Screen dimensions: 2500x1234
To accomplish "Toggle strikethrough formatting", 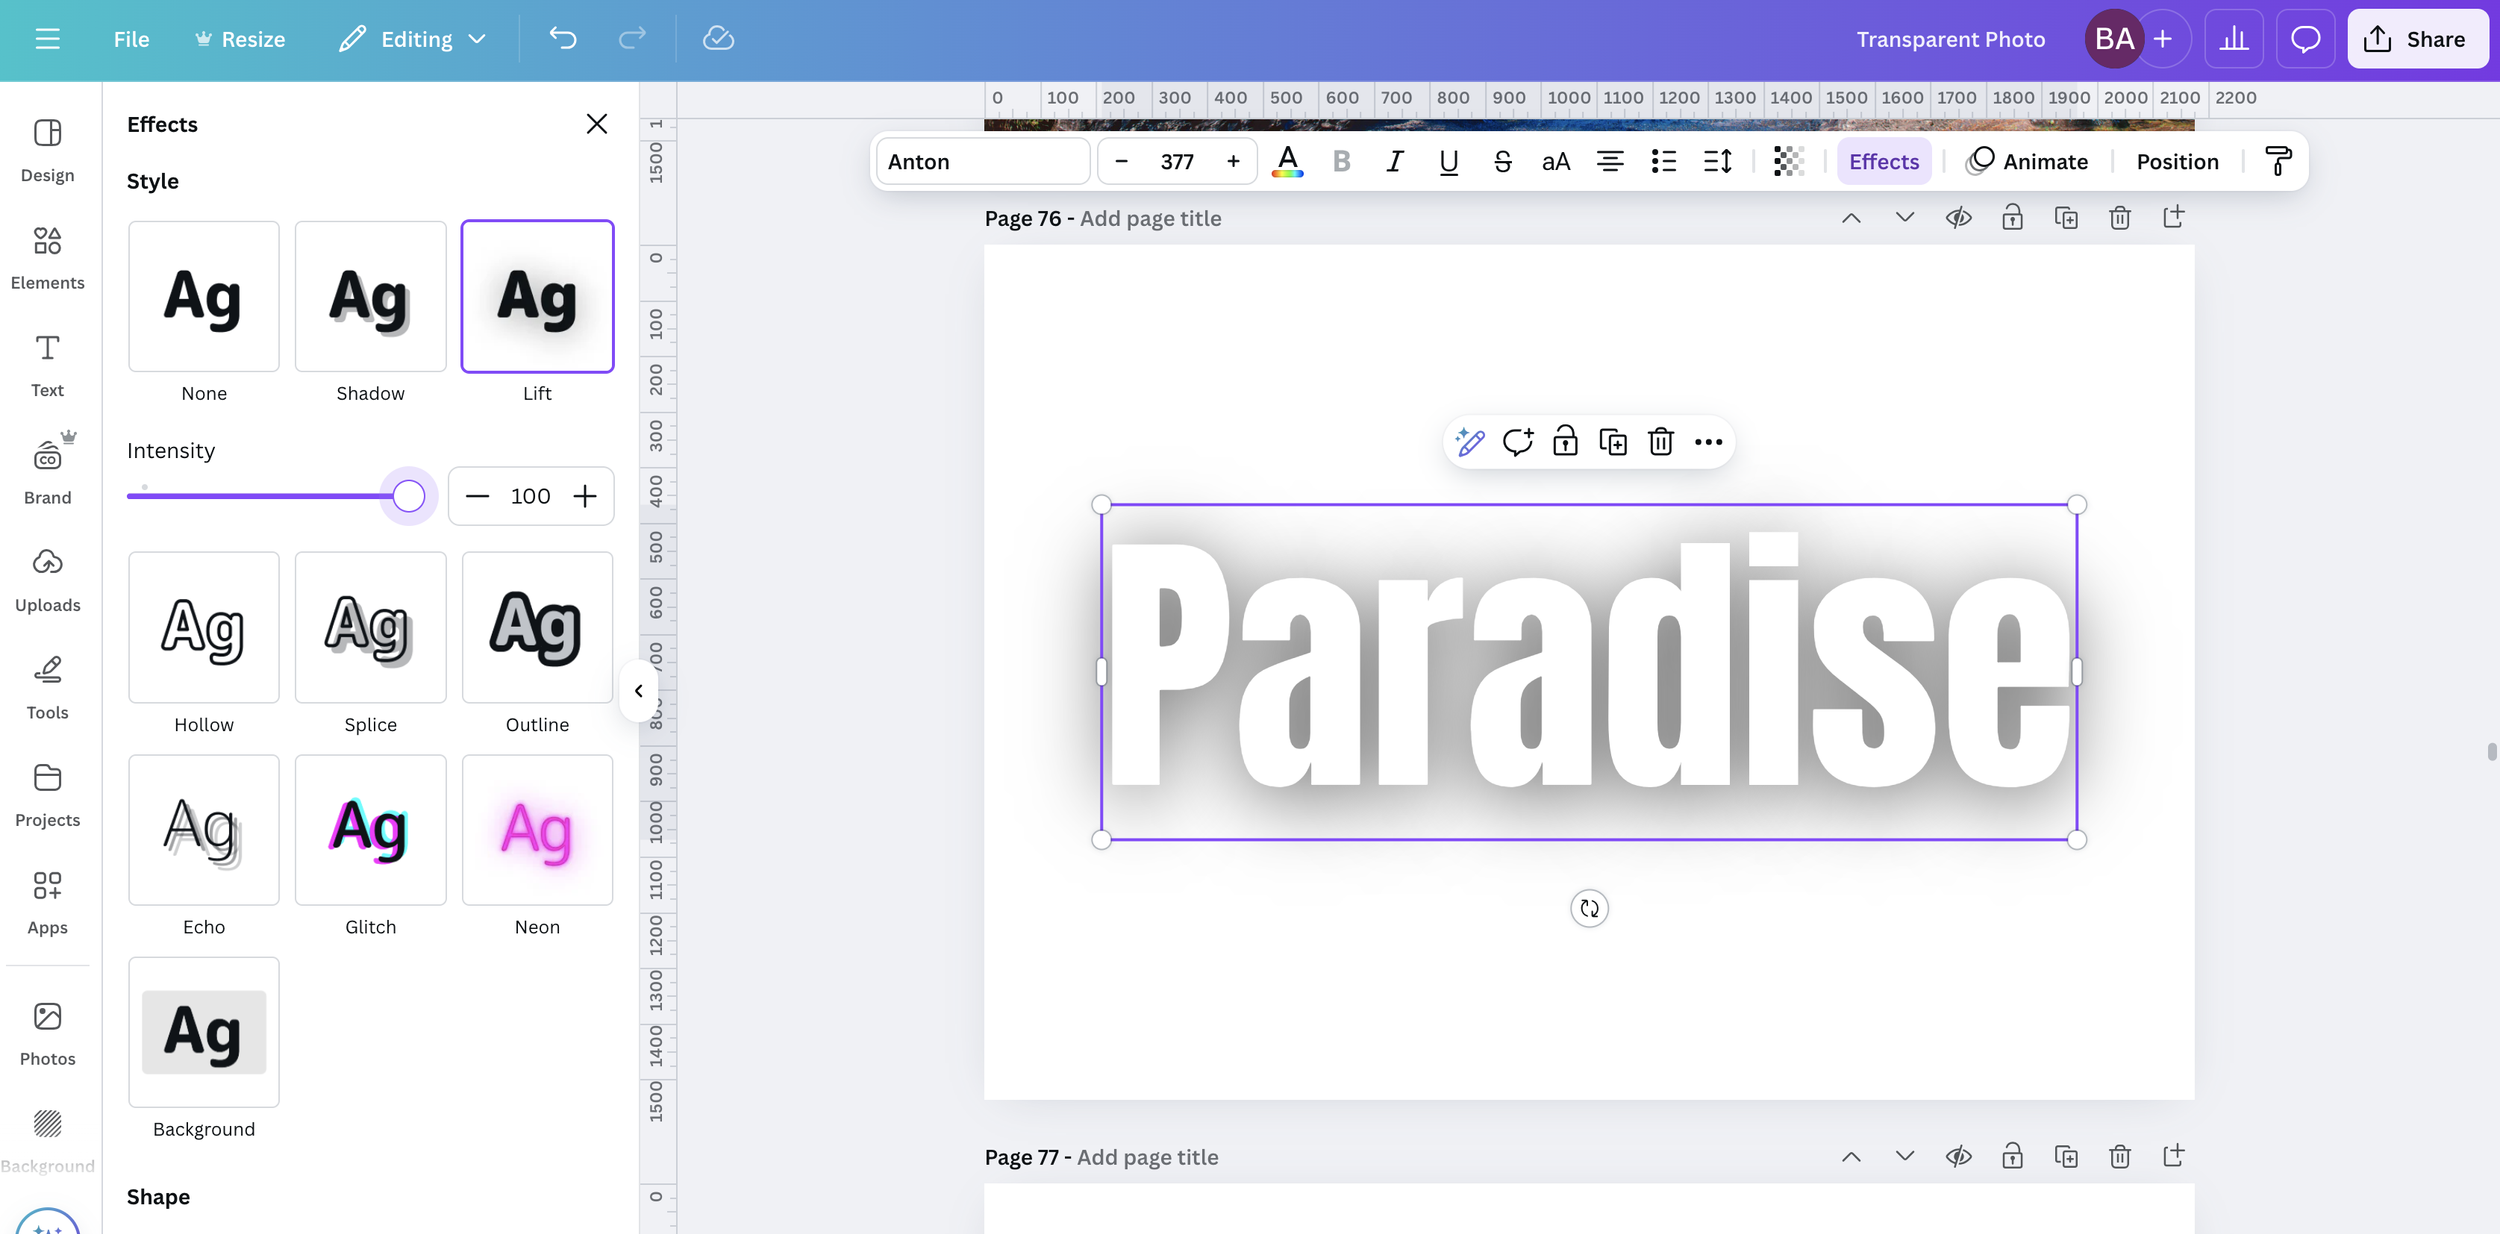I will click(1502, 161).
